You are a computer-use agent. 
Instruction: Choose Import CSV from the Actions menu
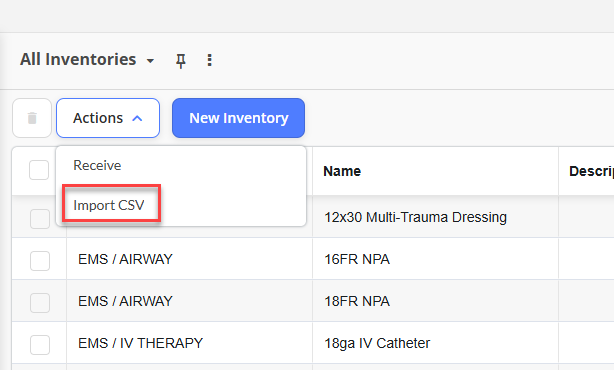(109, 205)
